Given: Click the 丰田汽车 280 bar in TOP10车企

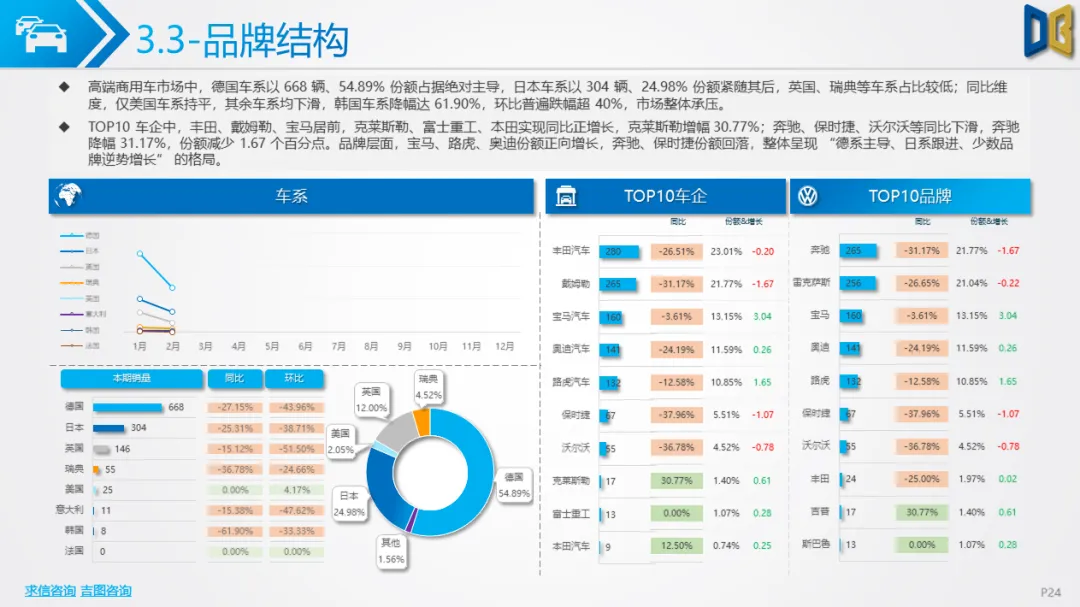Looking at the screenshot, I should (619, 251).
